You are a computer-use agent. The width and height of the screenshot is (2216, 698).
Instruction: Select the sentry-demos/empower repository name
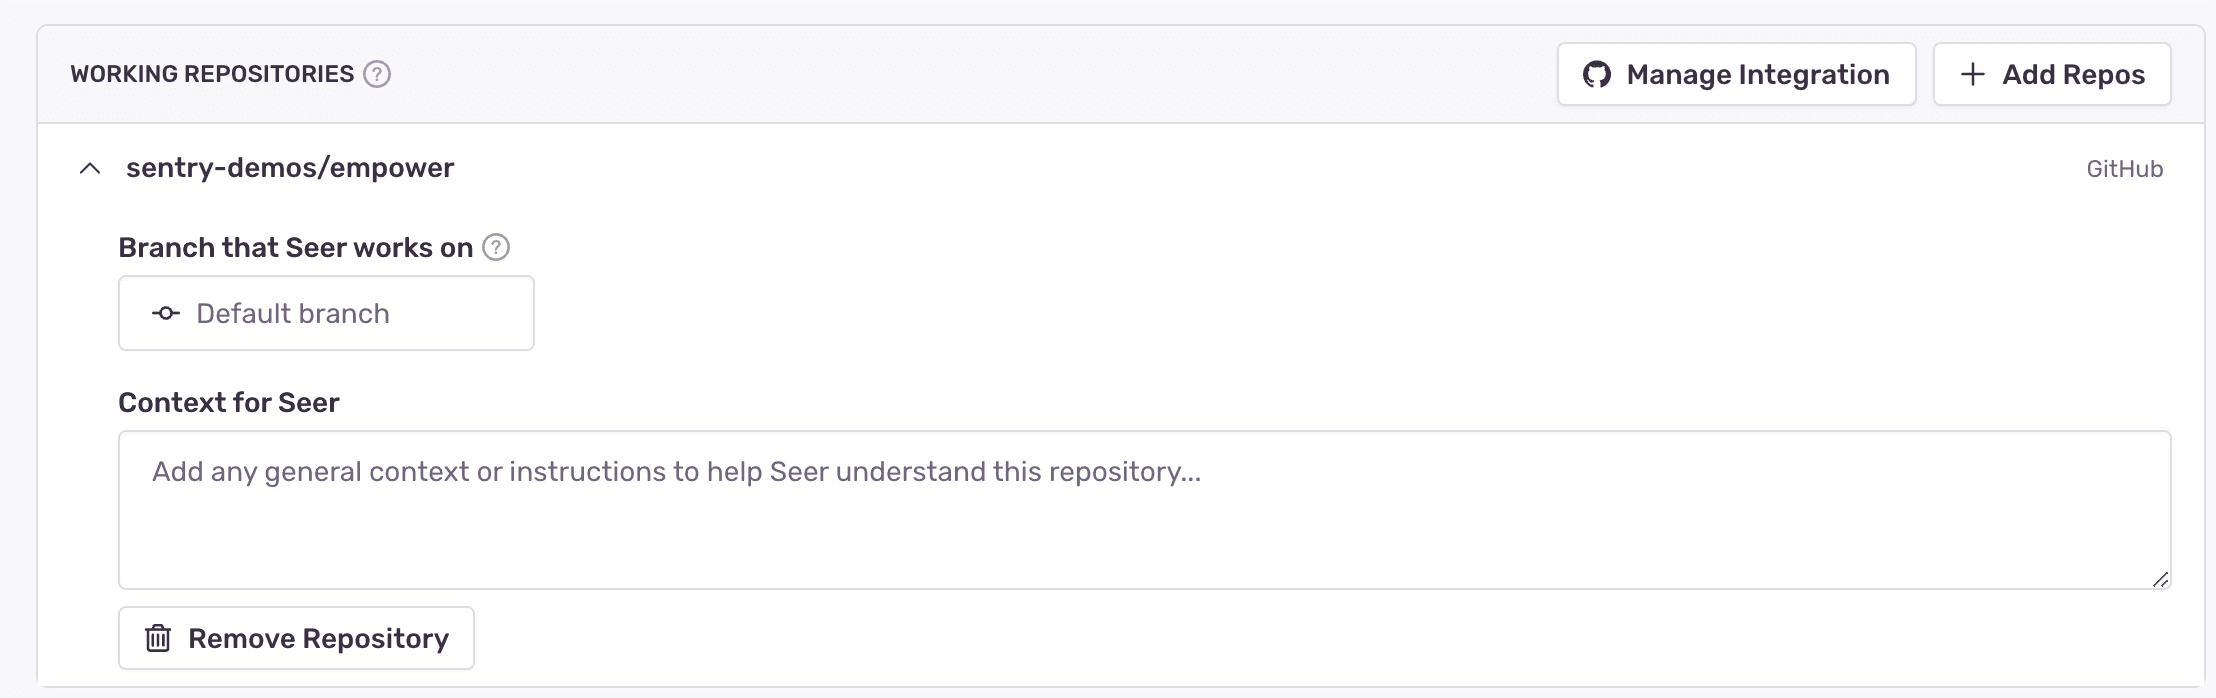[x=290, y=168]
